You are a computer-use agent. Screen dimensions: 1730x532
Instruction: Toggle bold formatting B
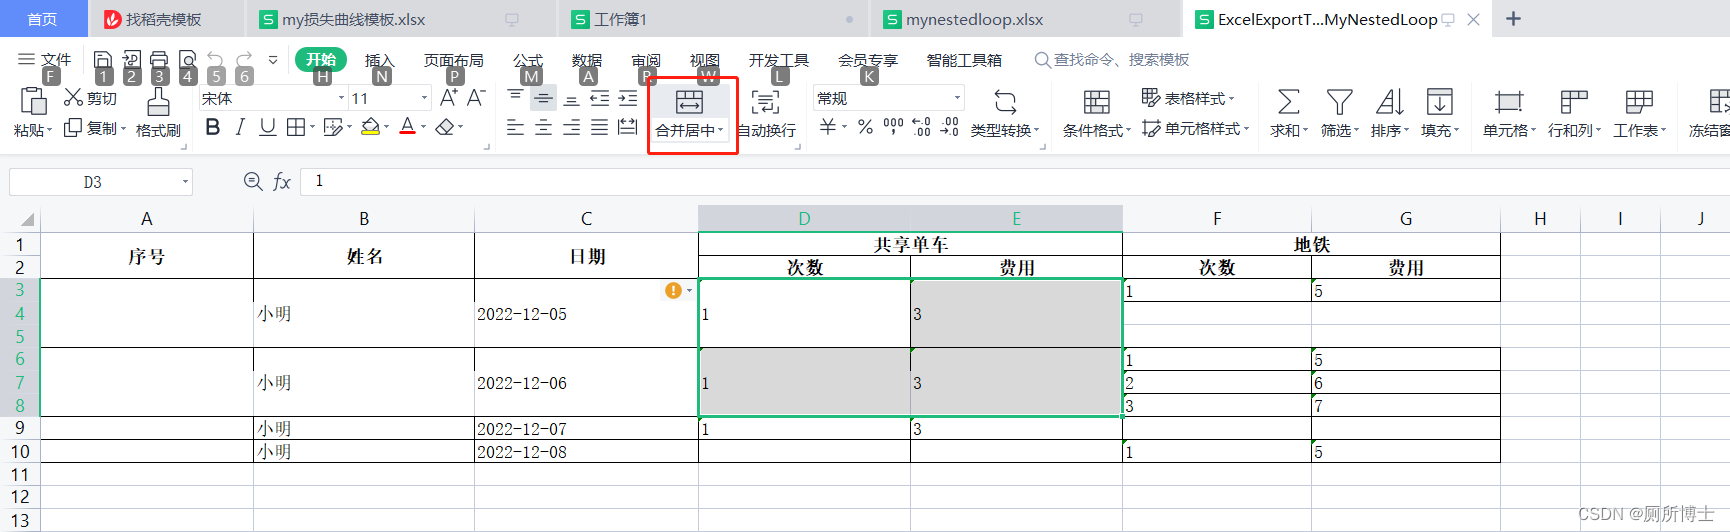(212, 127)
